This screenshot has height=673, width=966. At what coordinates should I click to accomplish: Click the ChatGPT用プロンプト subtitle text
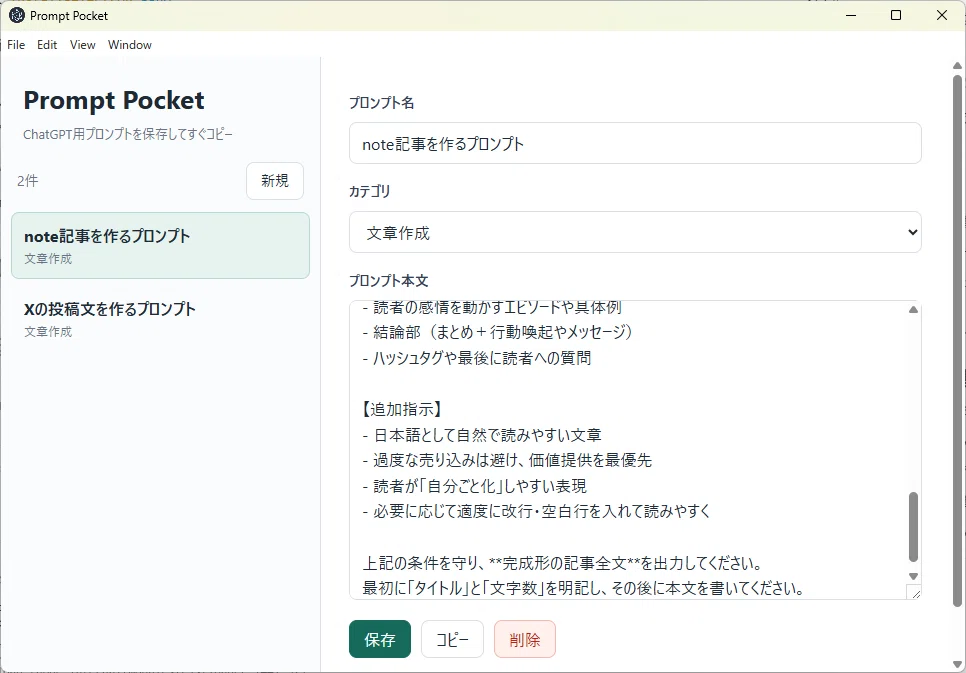(x=128, y=134)
